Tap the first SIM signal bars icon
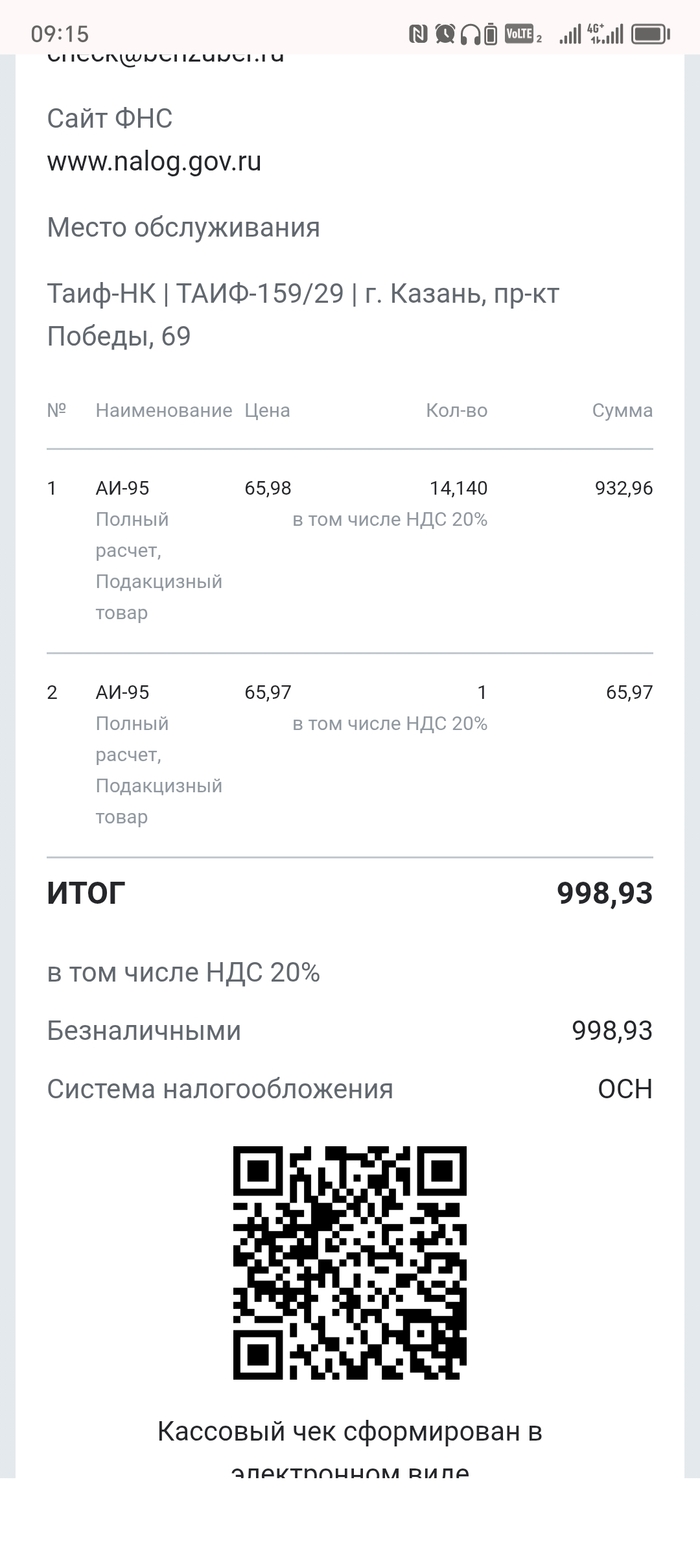700x1556 pixels. (570, 34)
